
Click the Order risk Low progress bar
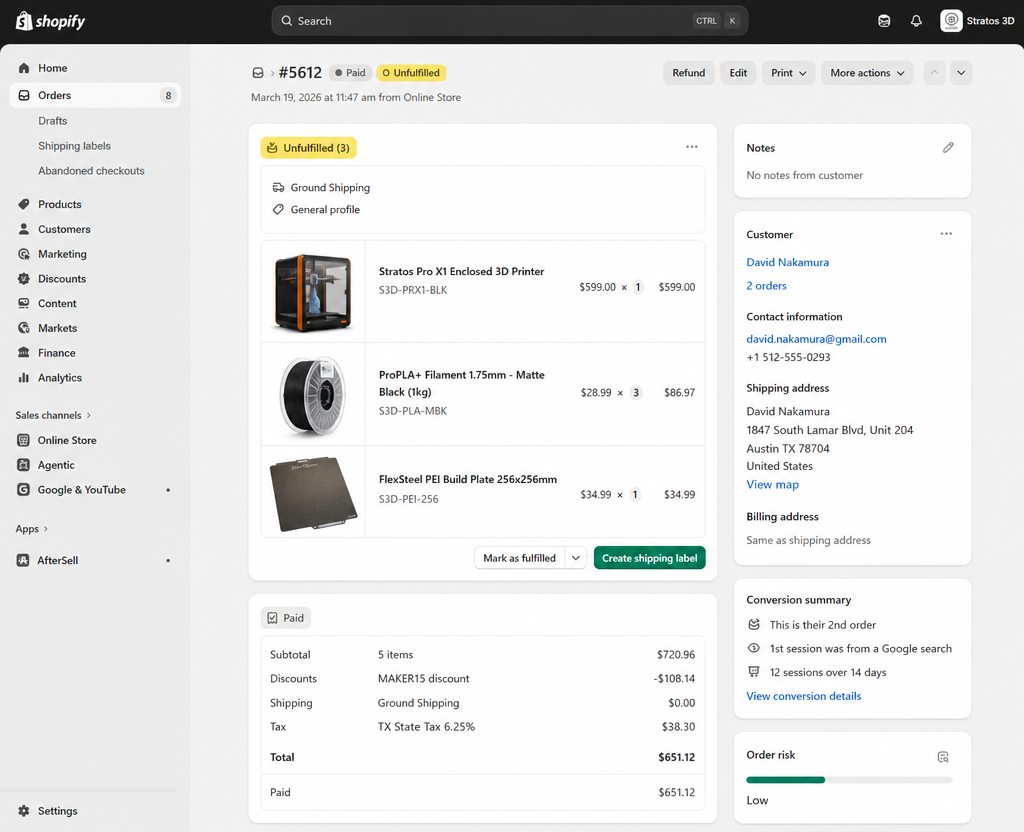point(849,780)
